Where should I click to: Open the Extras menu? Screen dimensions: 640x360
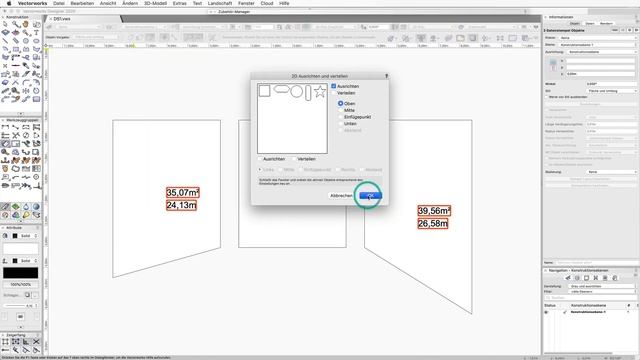coord(180,3)
